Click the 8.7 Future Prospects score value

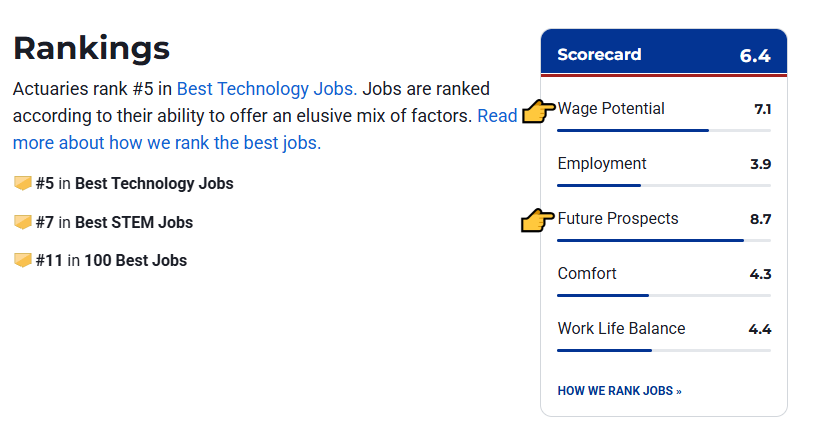[760, 219]
